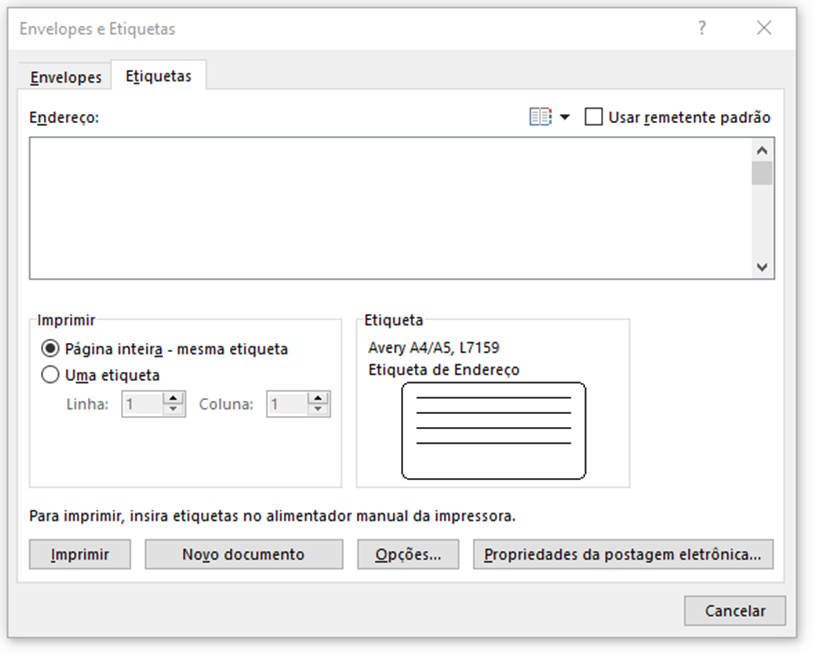Click the Coluna number field
The width and height of the screenshot is (818, 659).
point(287,404)
